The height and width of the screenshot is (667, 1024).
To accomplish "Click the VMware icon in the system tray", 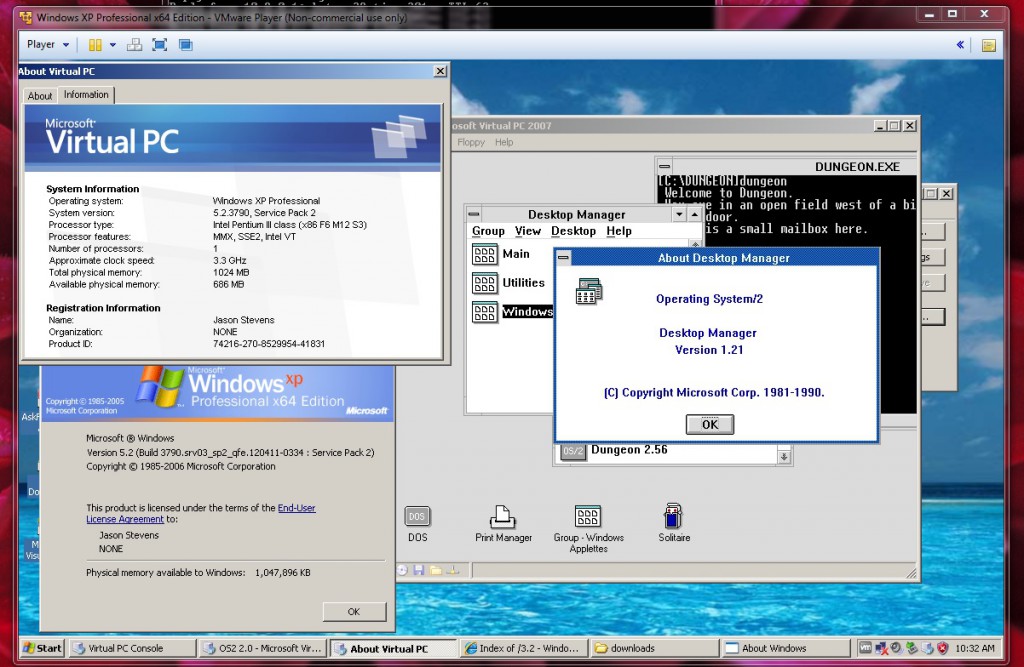I will [864, 648].
